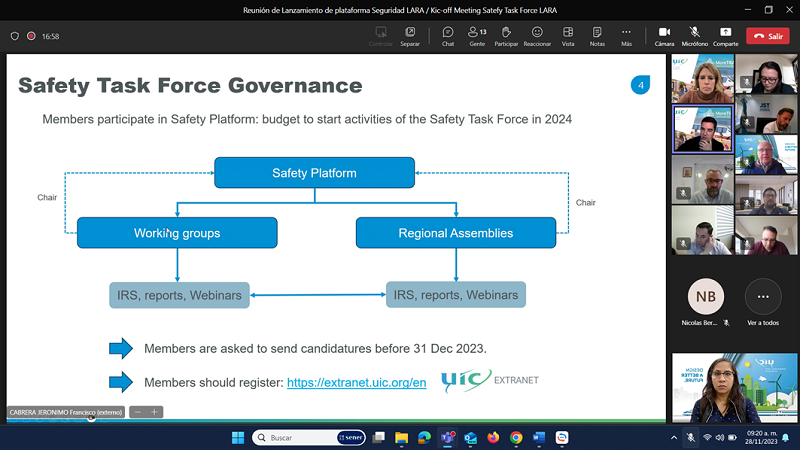Launch Firefox from the taskbar
800x450 pixels.
pos(493,438)
